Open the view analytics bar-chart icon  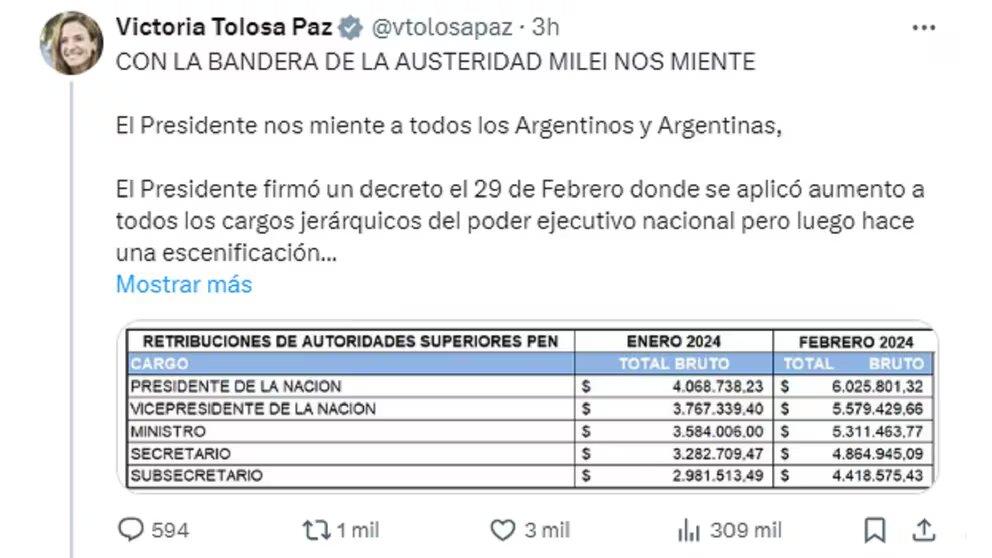click(x=689, y=530)
